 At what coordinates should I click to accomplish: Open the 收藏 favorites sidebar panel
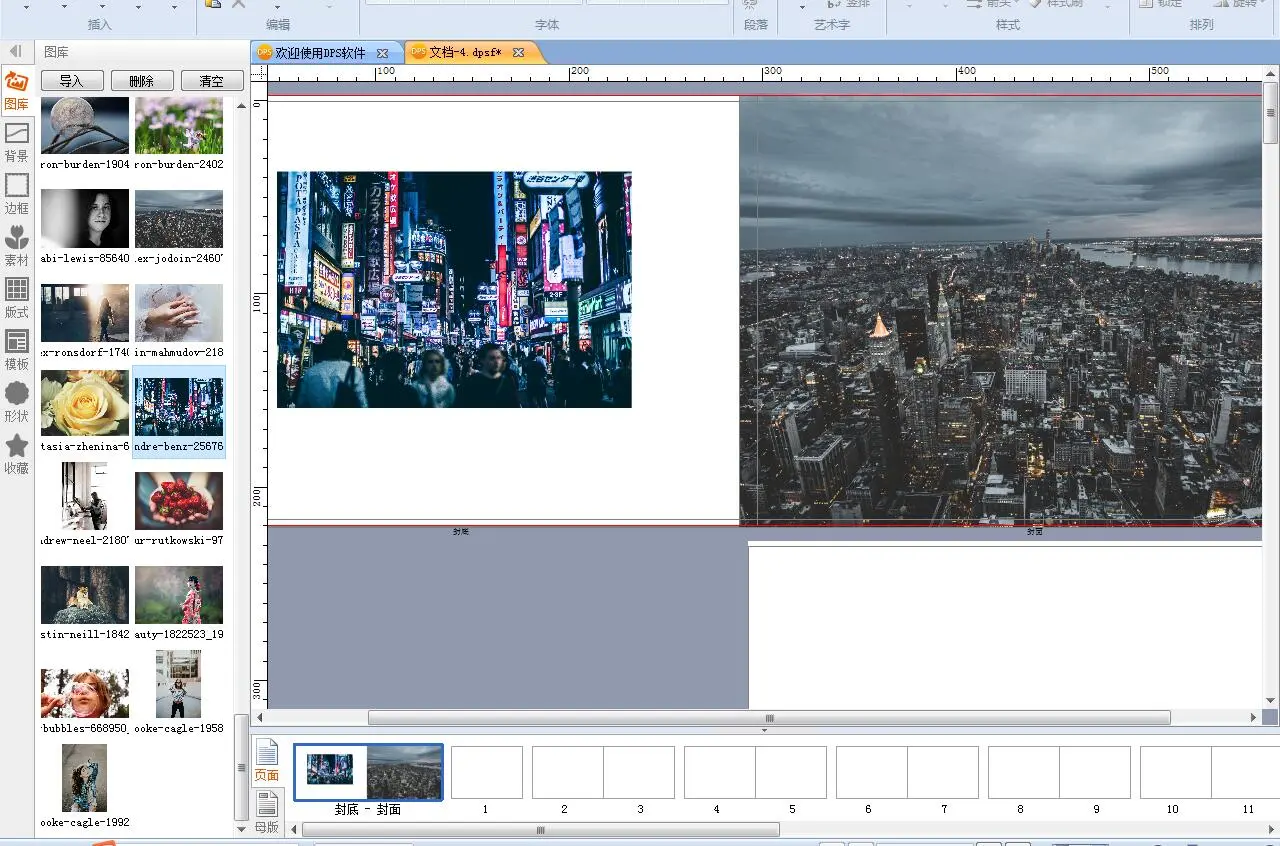(x=16, y=454)
